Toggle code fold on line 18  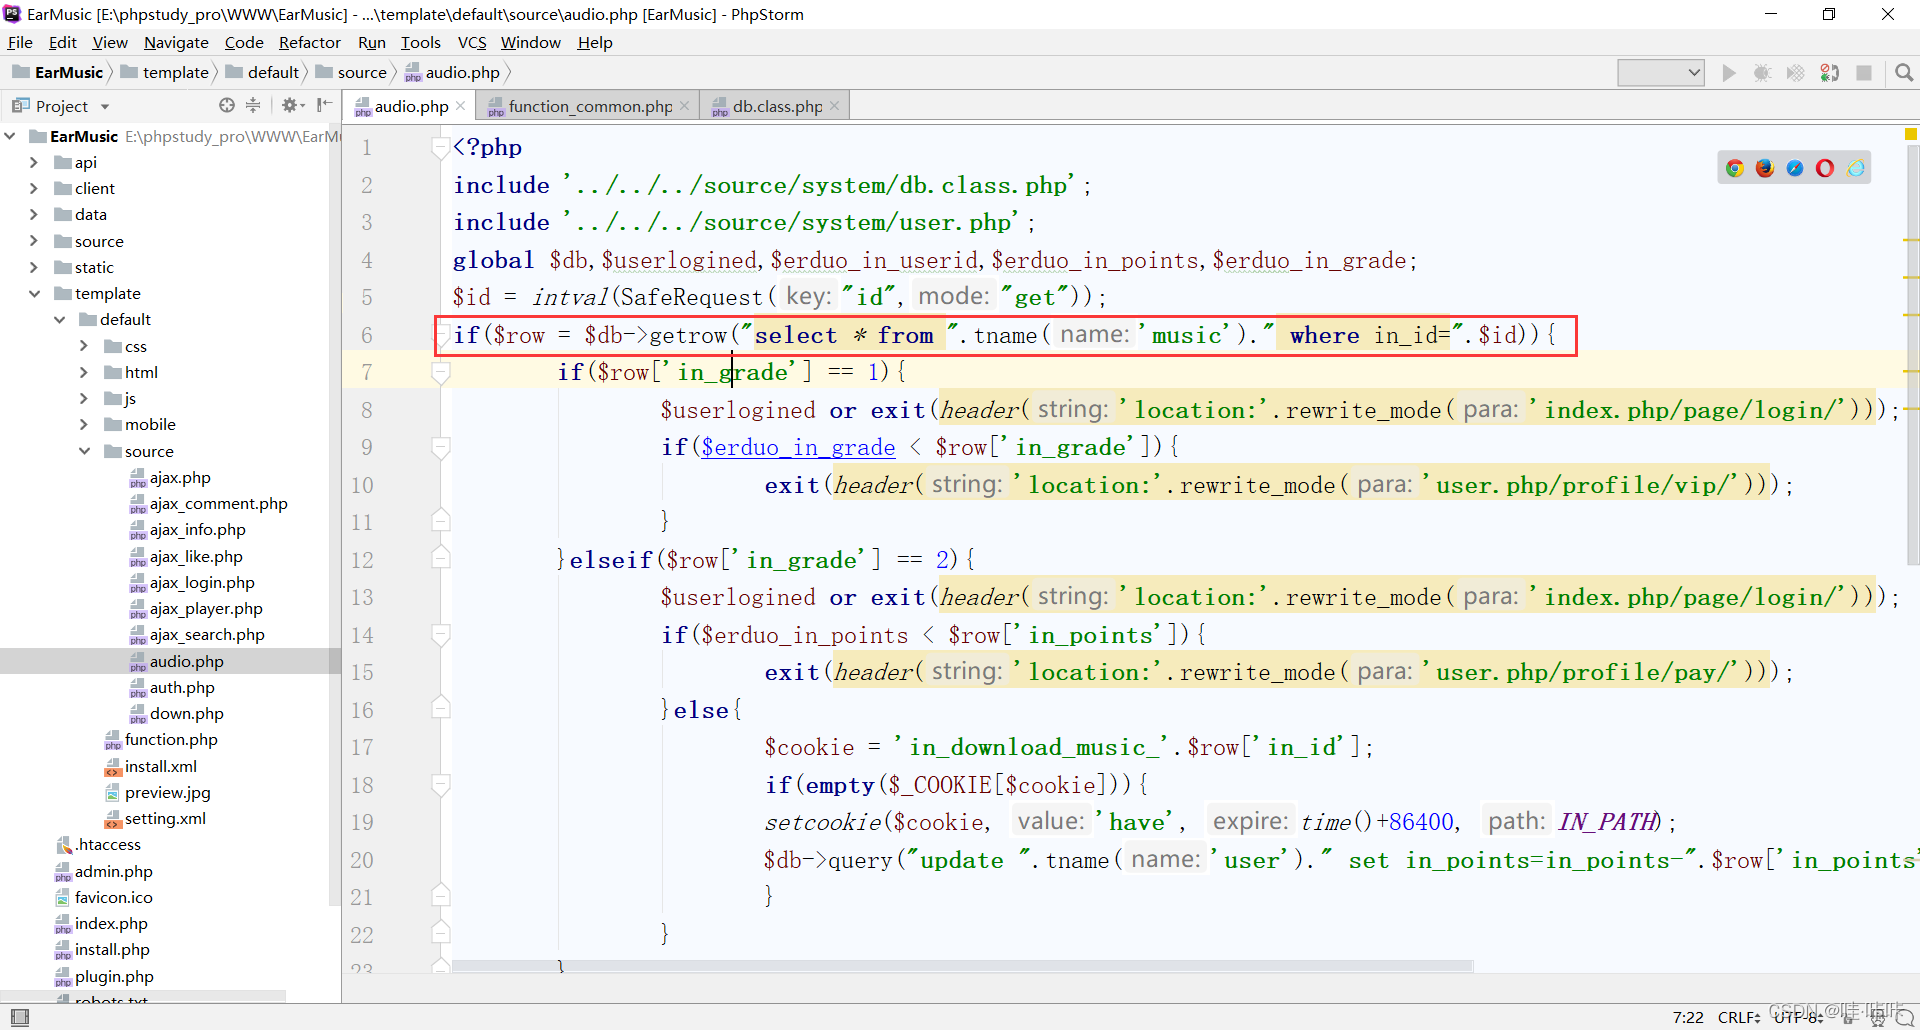[x=440, y=784]
